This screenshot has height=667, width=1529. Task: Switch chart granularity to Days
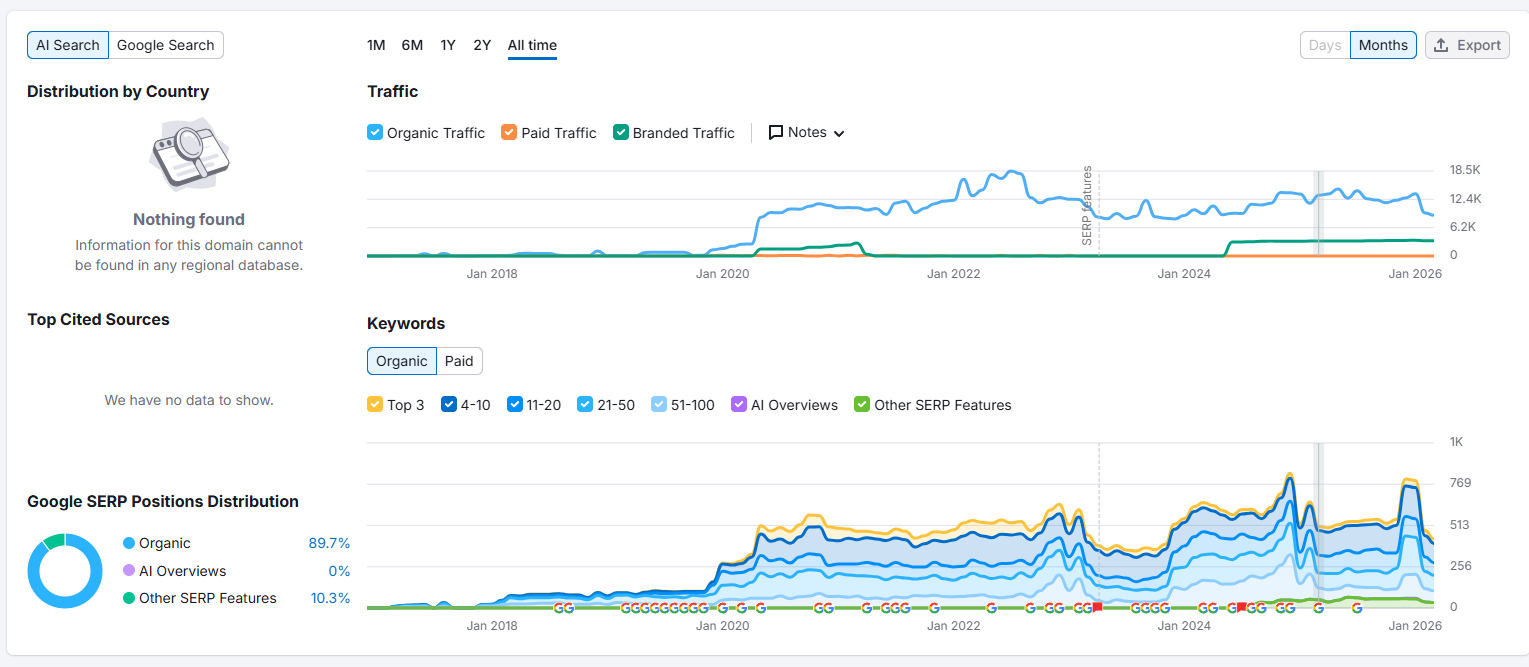[x=1324, y=45]
